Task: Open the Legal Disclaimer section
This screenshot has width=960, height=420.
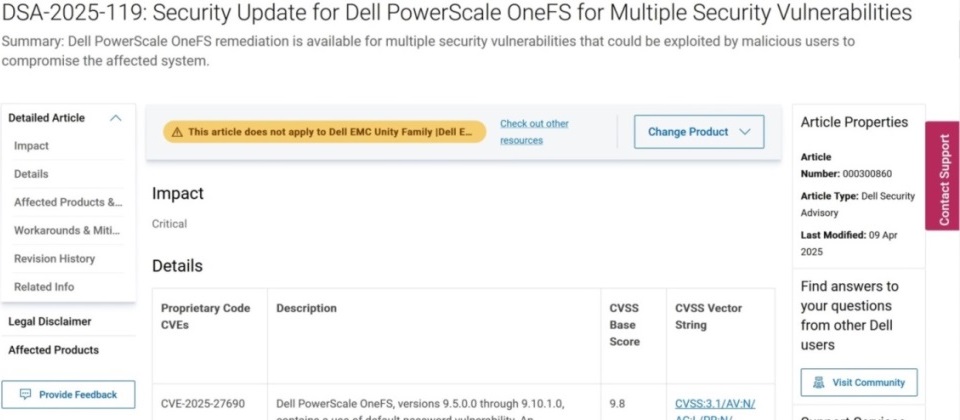Action: click(x=50, y=321)
